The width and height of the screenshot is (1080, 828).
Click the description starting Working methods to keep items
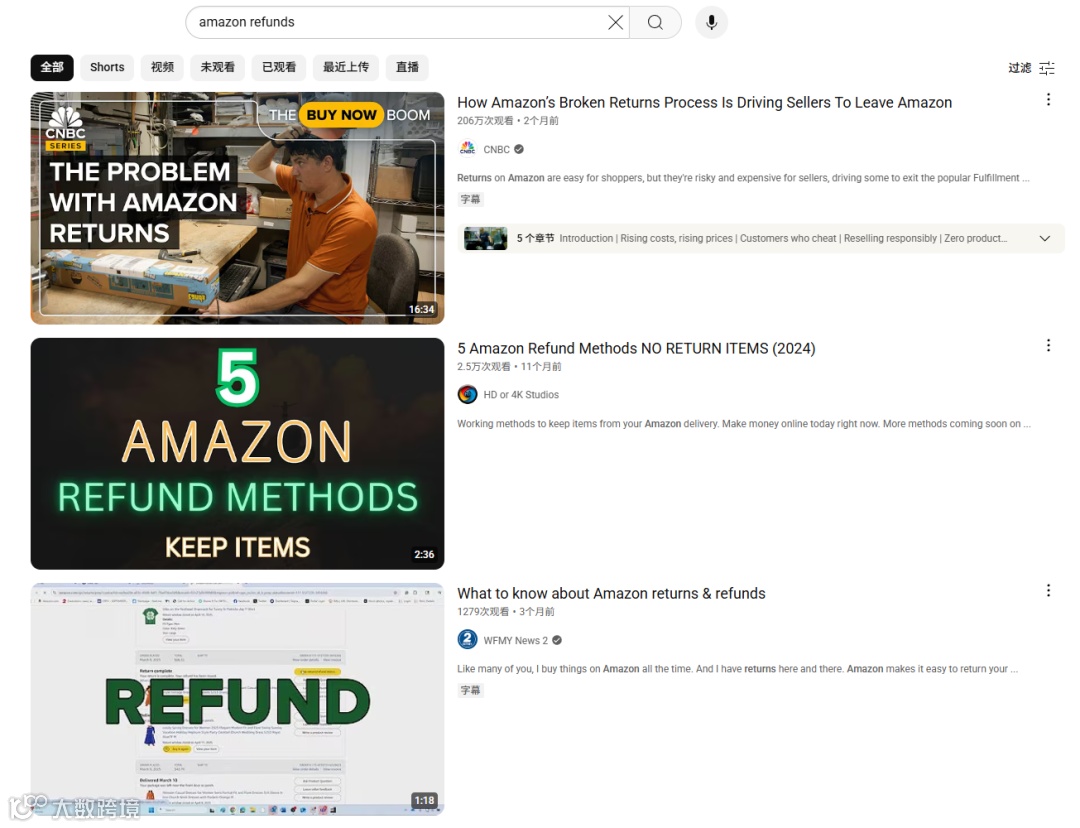click(x=744, y=424)
